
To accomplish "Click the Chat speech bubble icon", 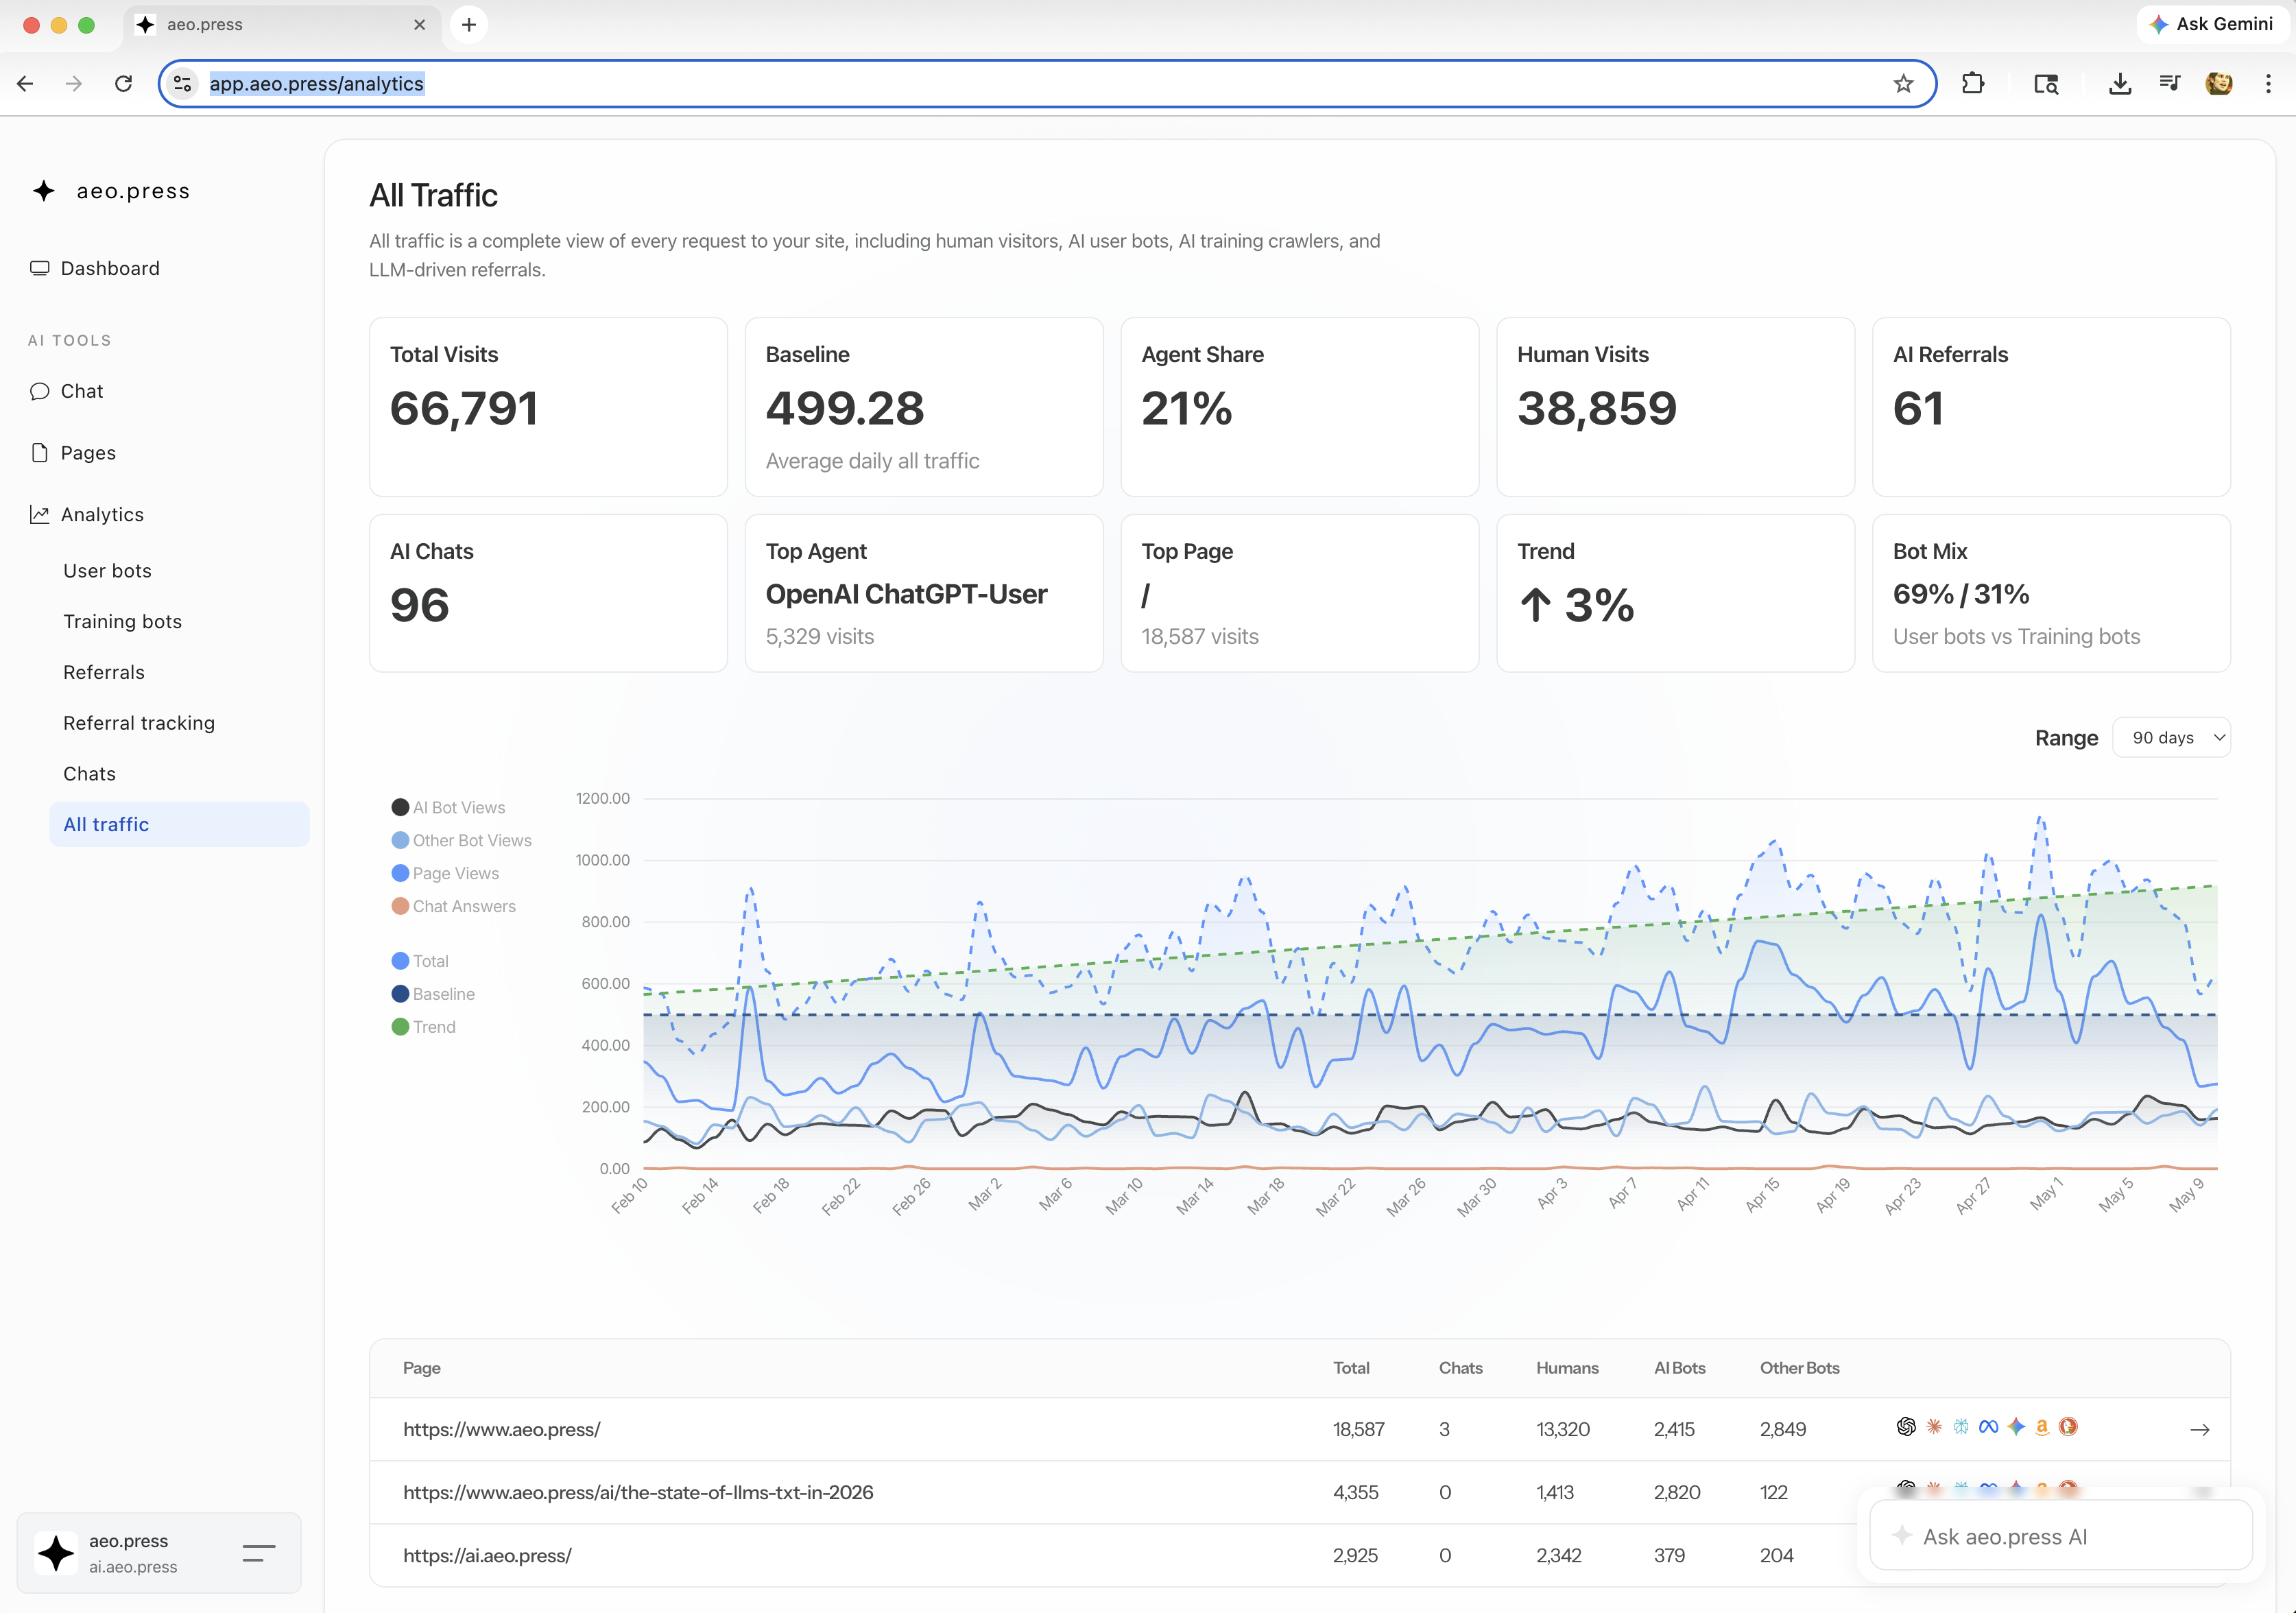I will pyautogui.click(x=40, y=391).
